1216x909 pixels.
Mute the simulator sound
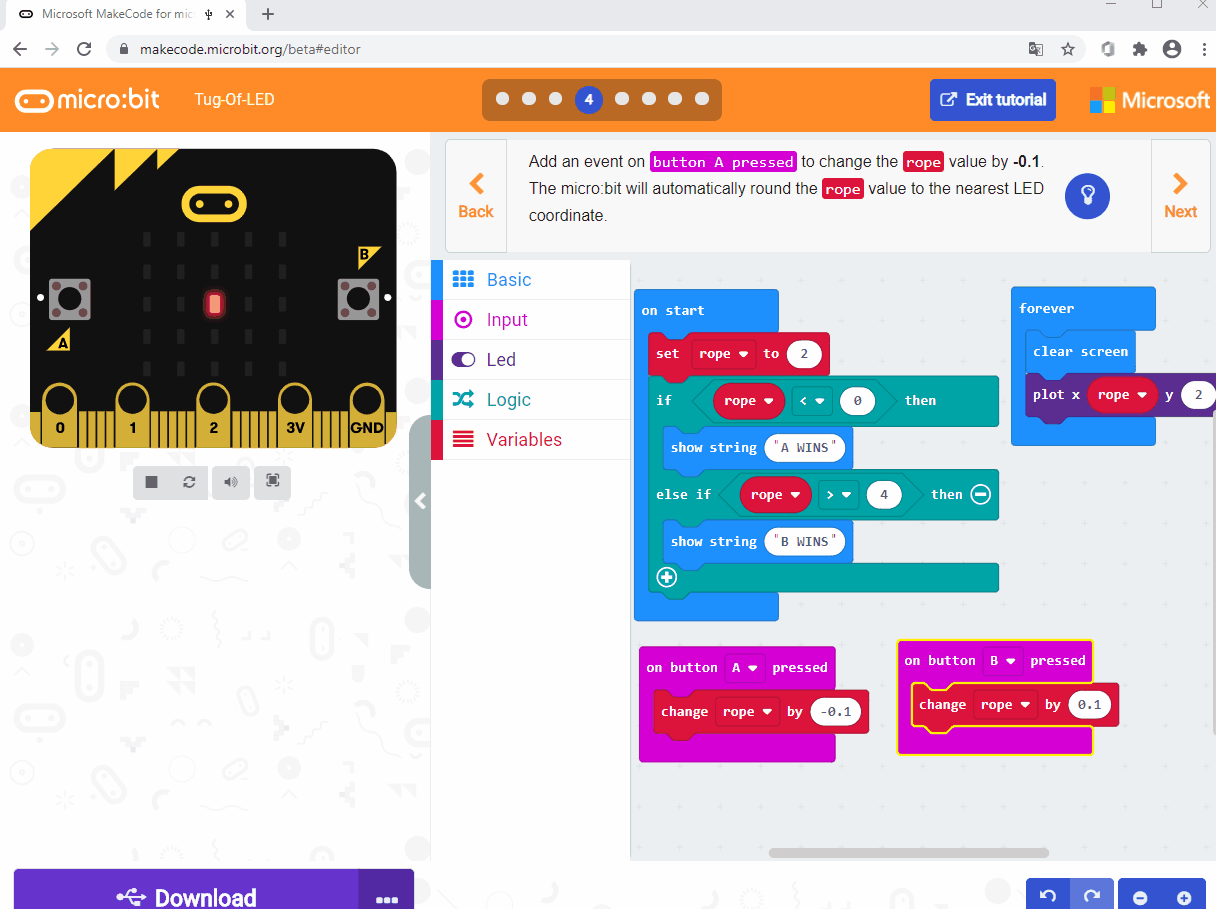point(231,482)
